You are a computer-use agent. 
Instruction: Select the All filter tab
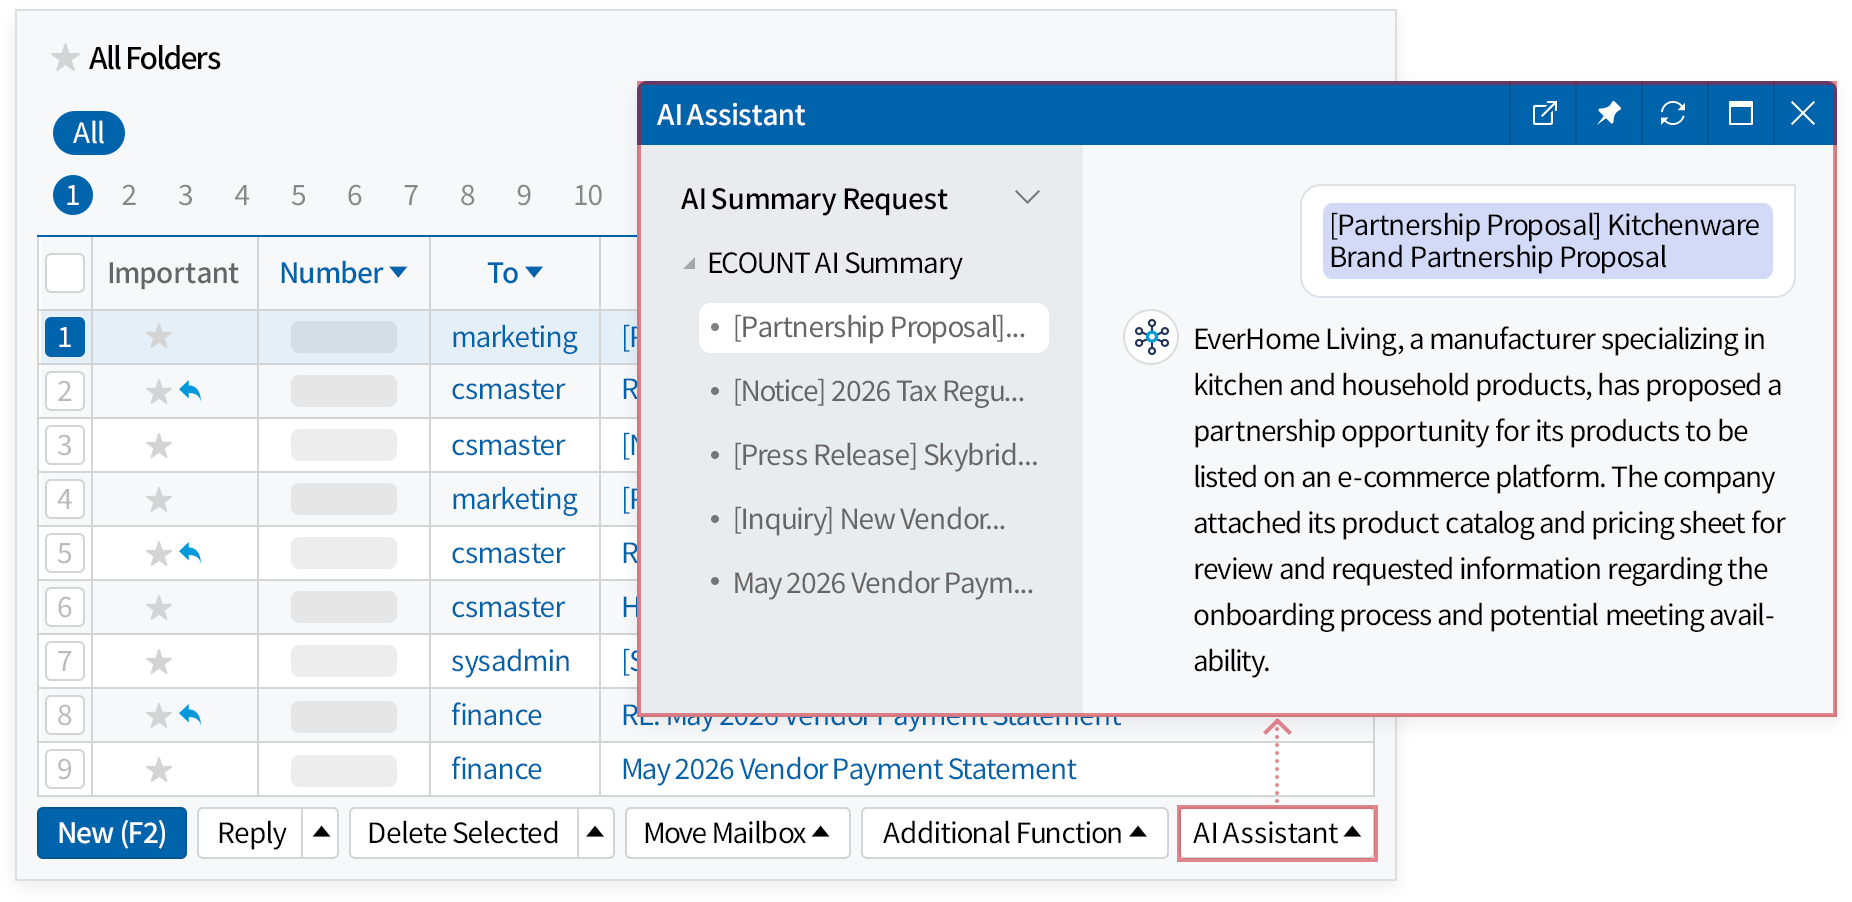click(89, 133)
